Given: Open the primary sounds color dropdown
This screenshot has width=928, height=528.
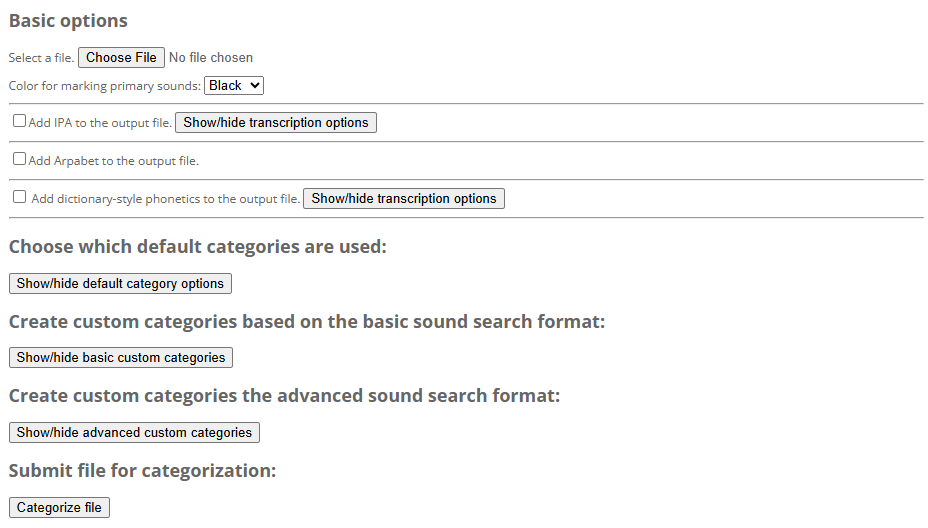Looking at the screenshot, I should click(x=234, y=86).
